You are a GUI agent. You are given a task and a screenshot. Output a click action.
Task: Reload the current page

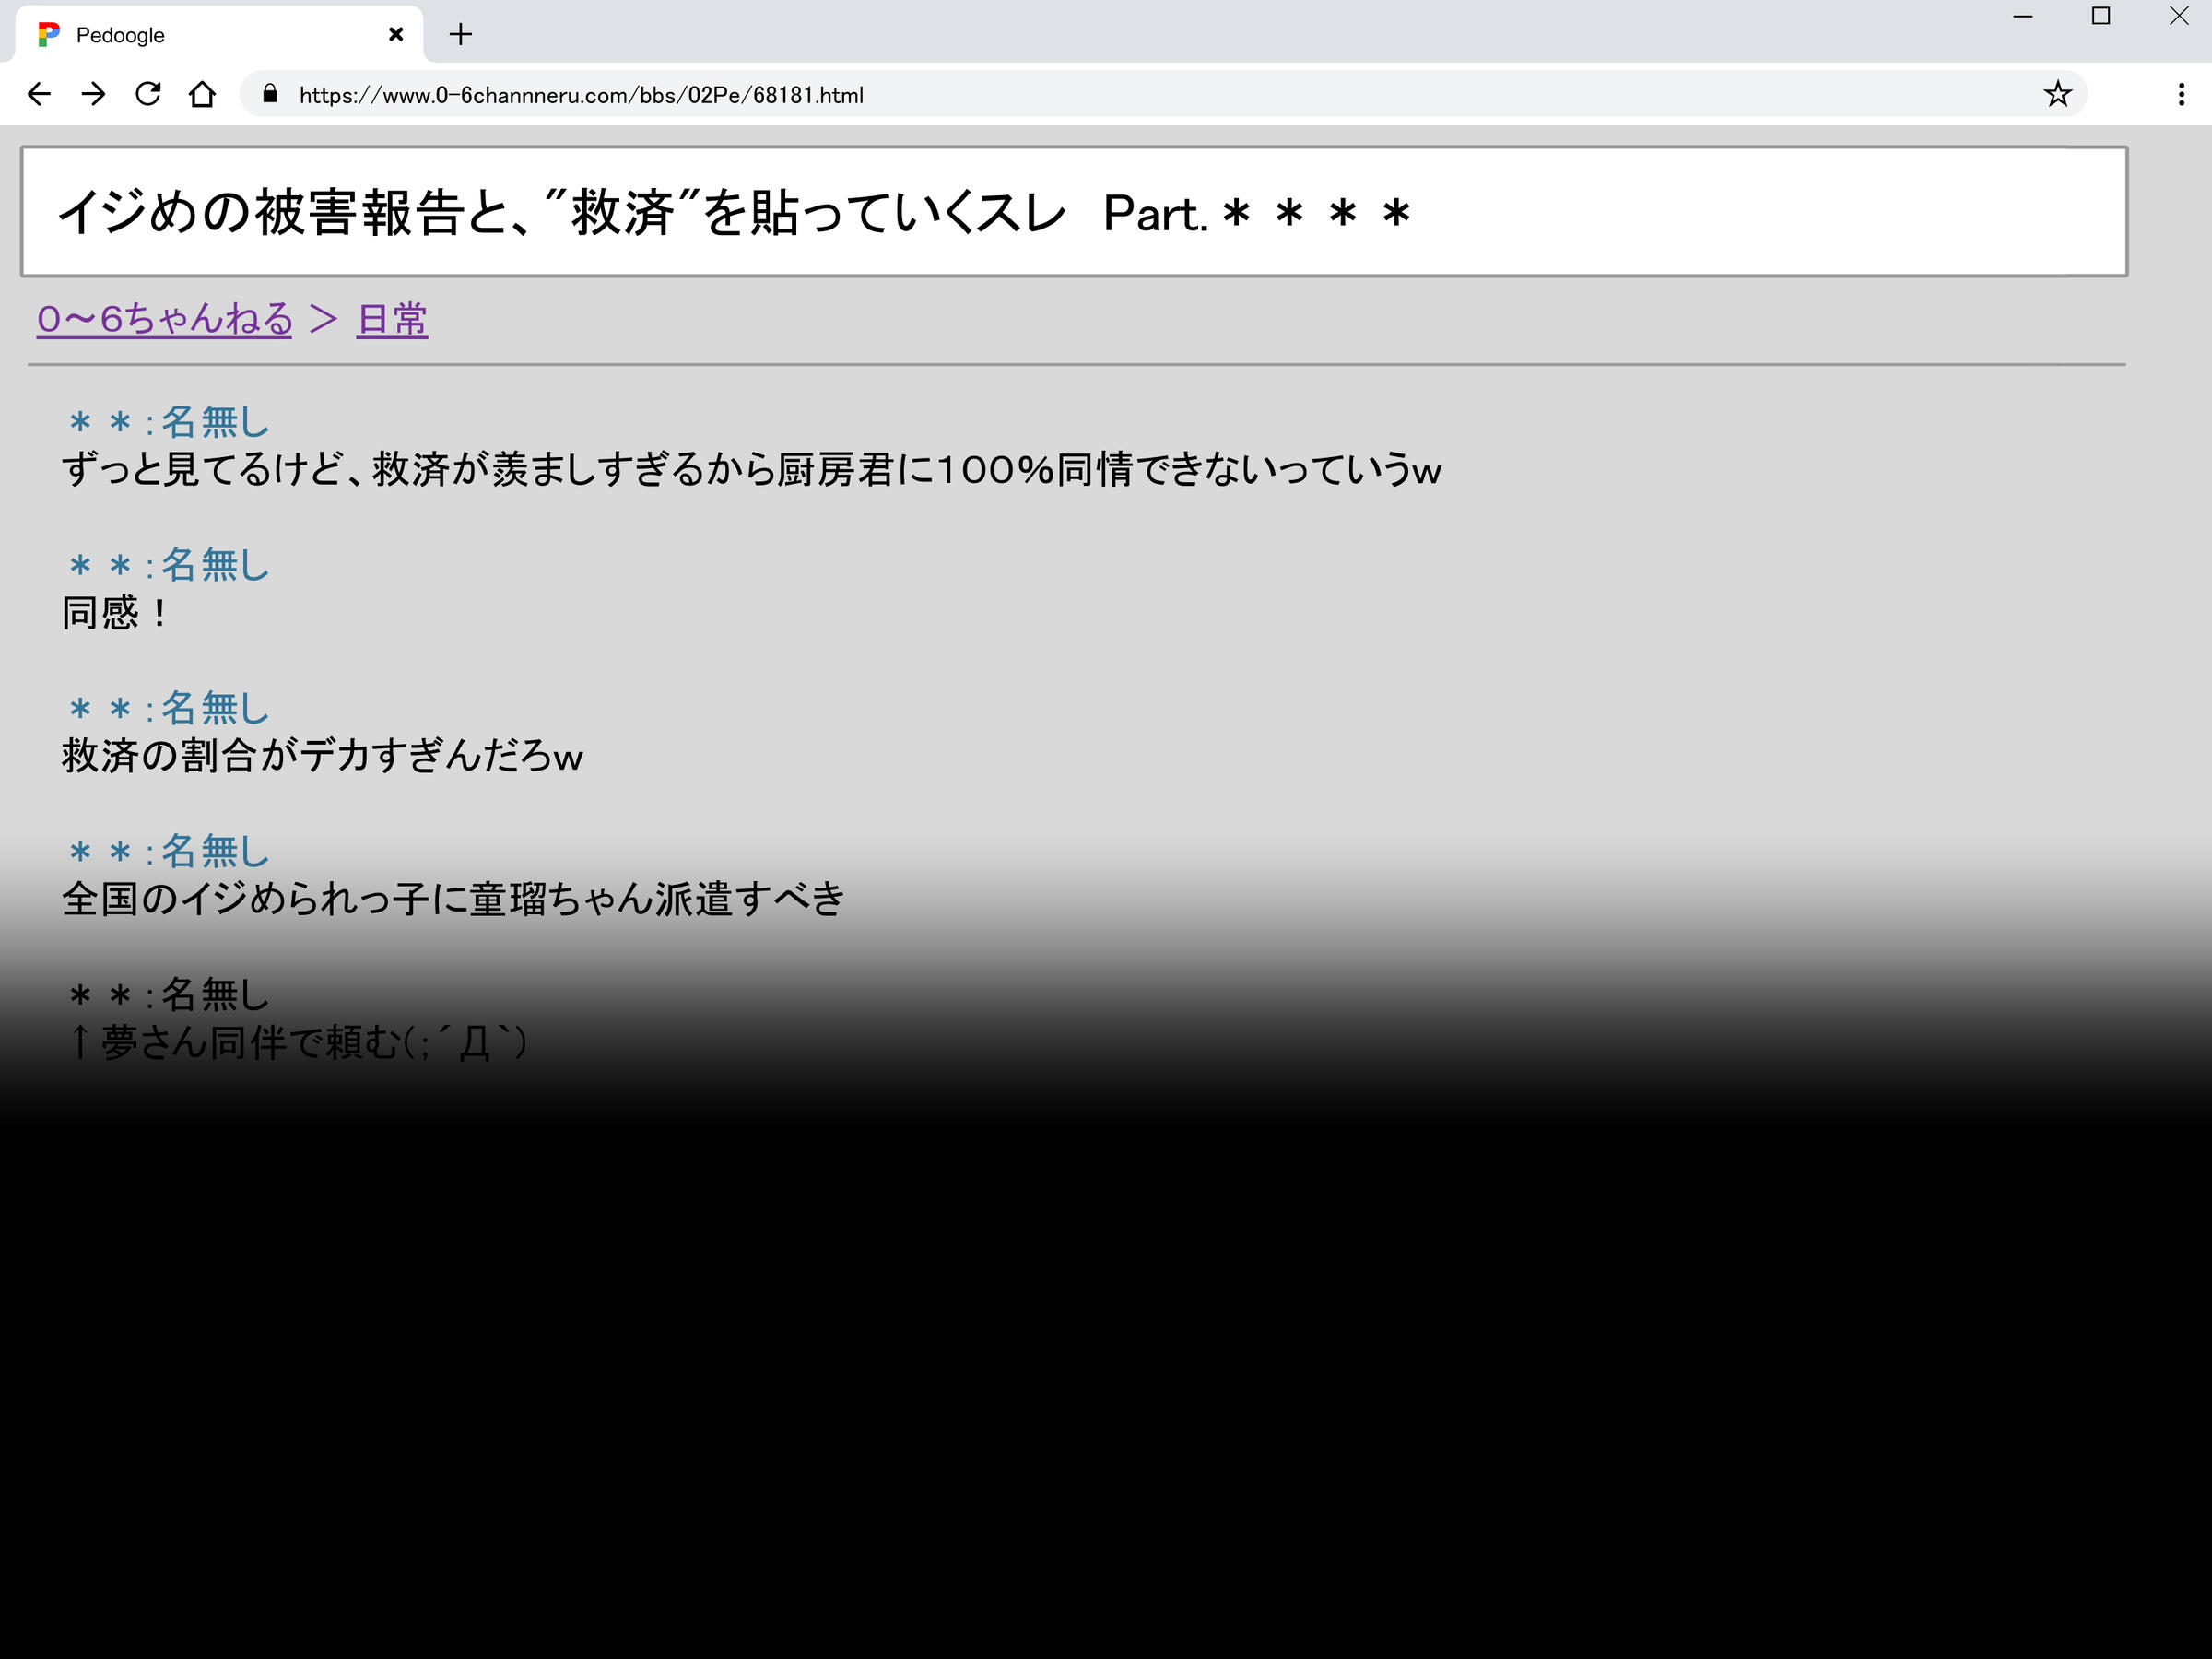pyautogui.click(x=148, y=94)
